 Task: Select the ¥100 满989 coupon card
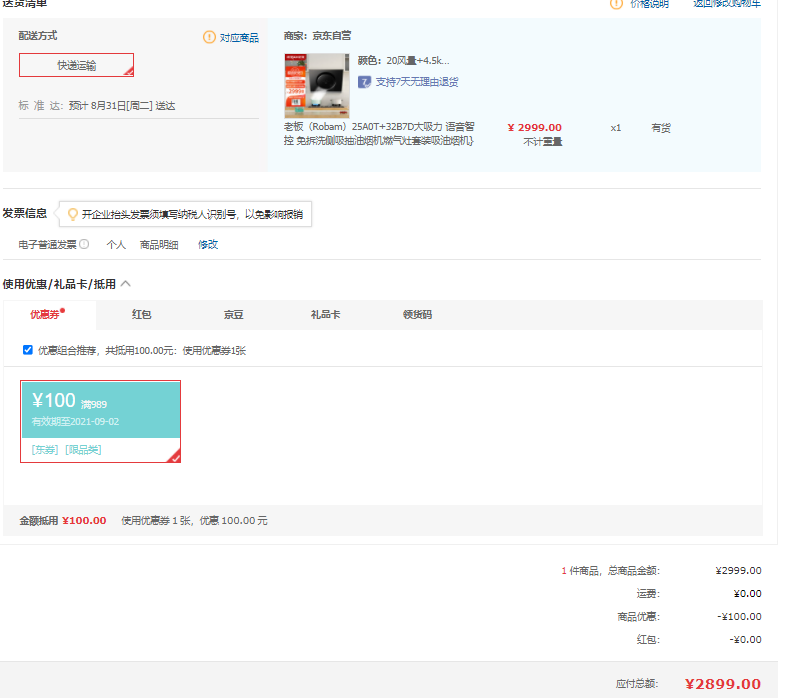pos(100,421)
